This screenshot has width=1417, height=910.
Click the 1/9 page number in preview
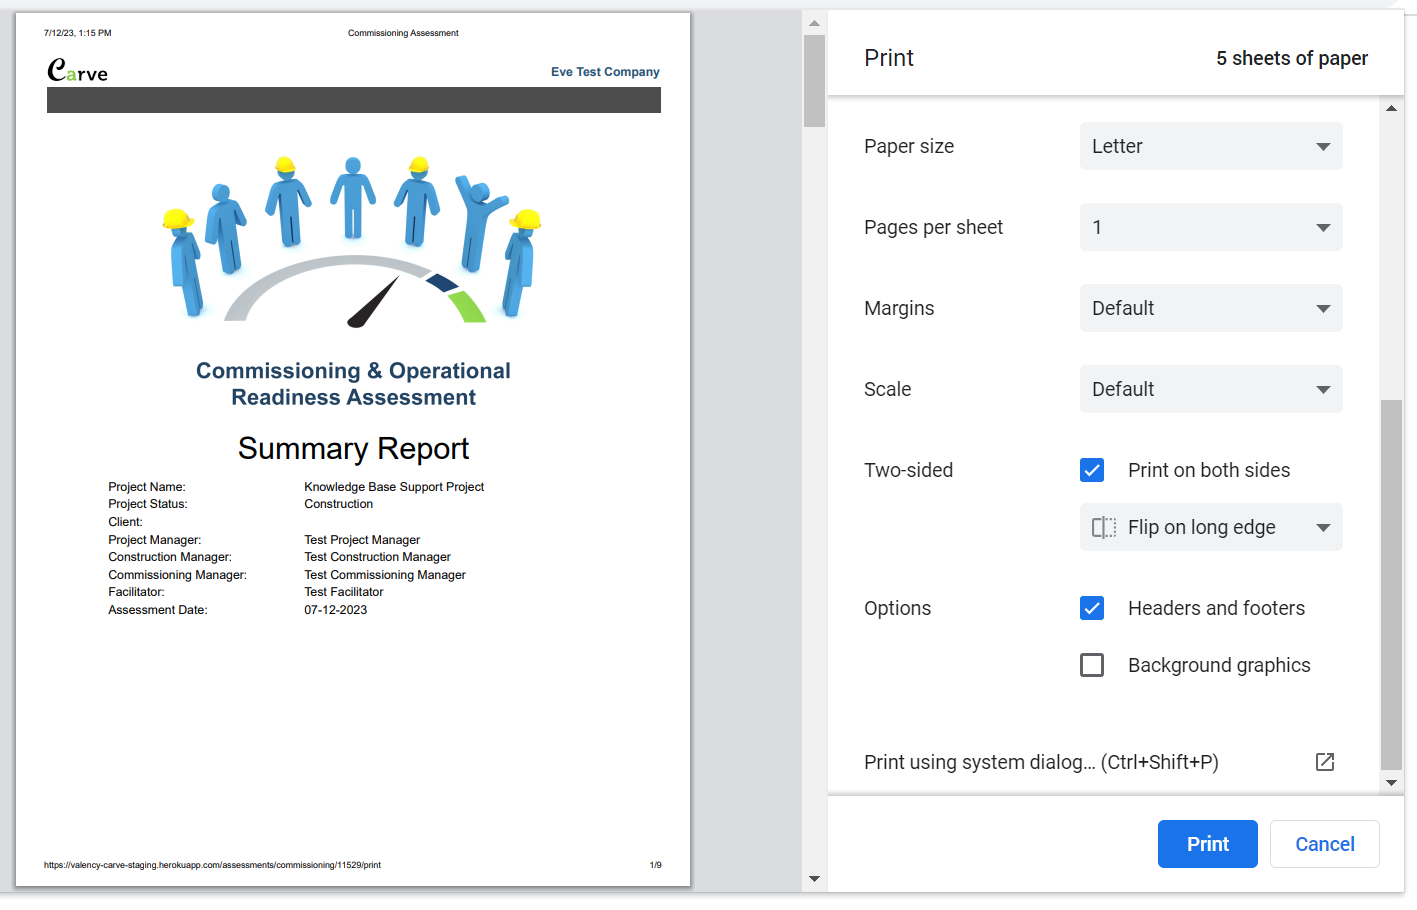[655, 865]
